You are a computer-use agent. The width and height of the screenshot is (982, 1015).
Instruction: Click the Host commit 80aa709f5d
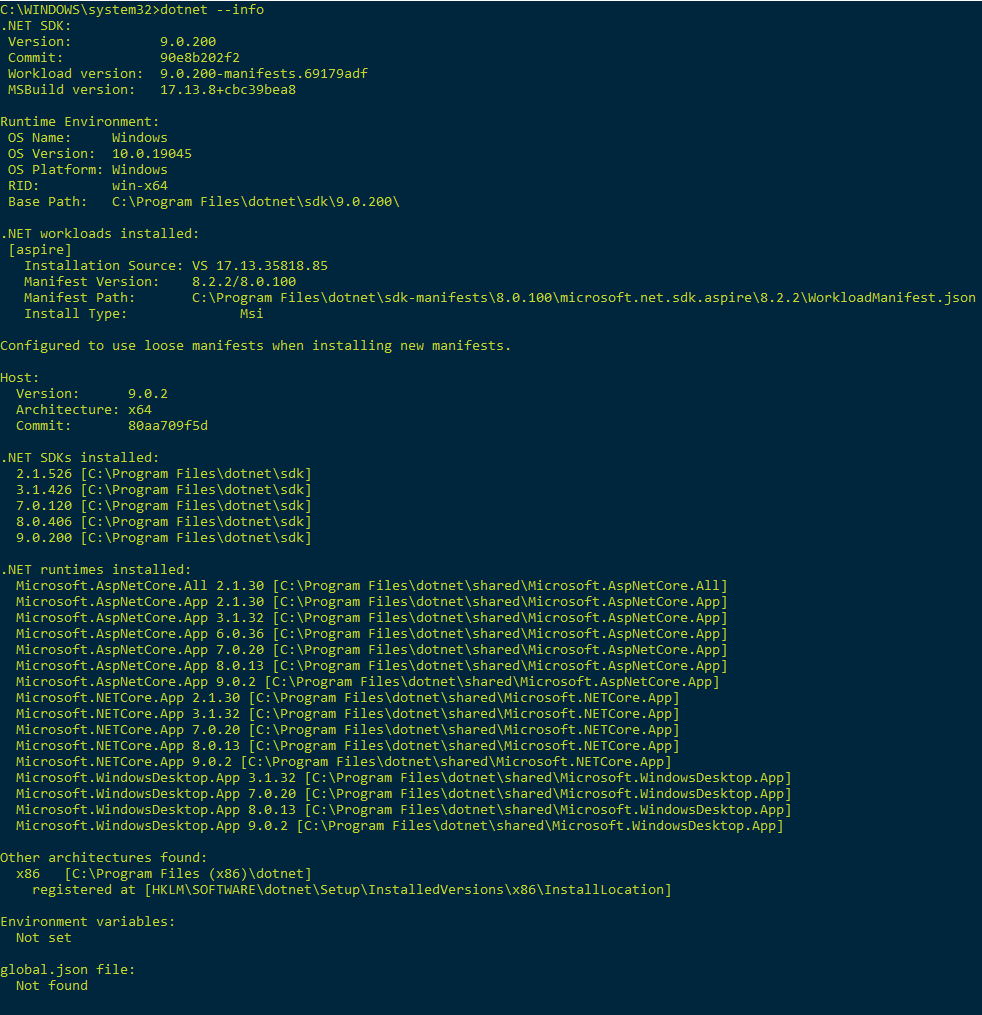pos(168,426)
